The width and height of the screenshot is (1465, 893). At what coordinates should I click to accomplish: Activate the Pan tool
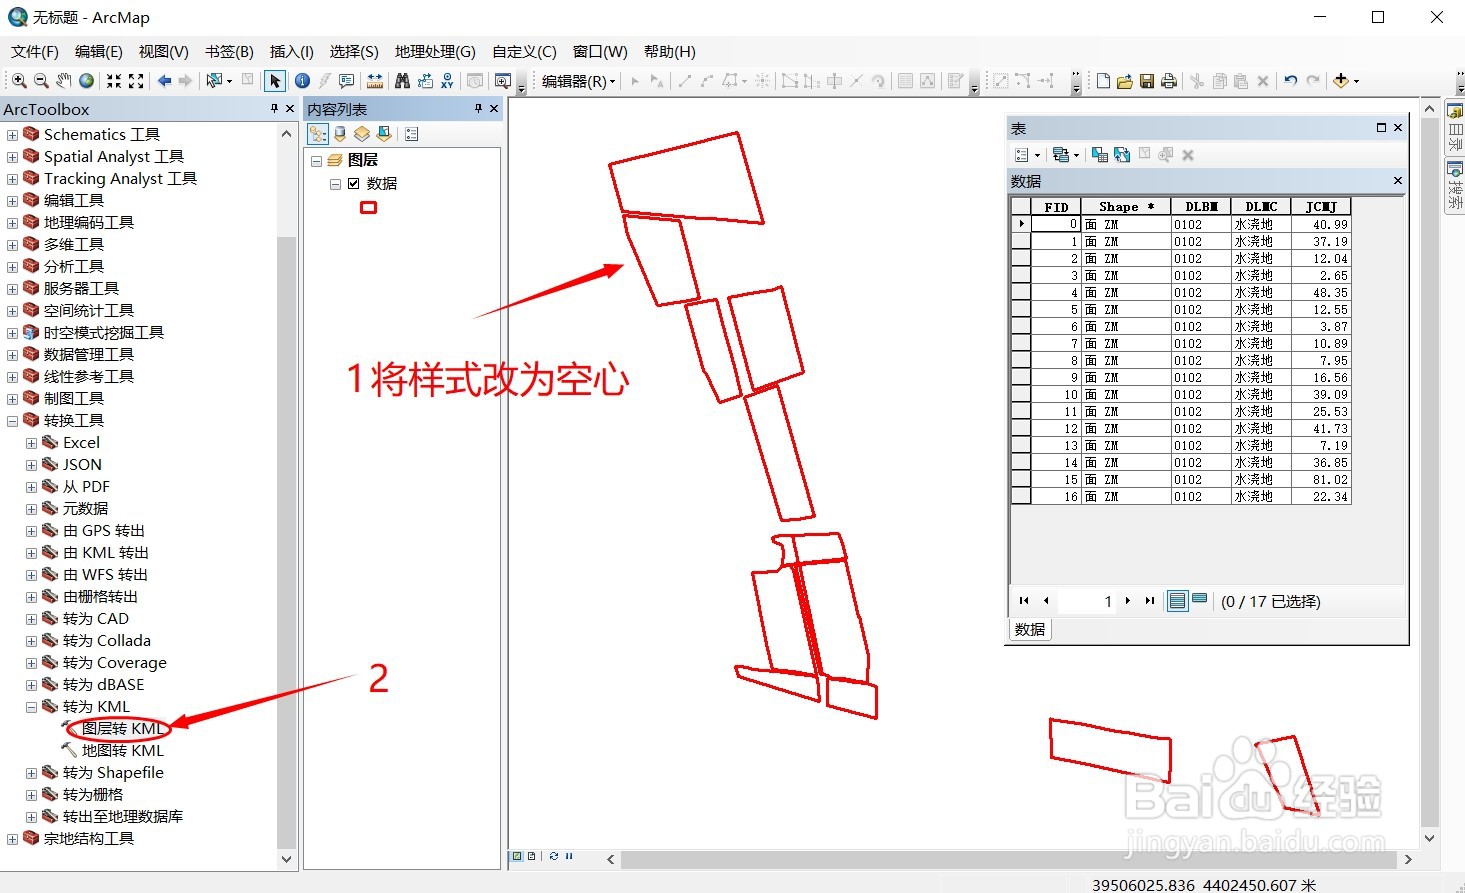(64, 80)
